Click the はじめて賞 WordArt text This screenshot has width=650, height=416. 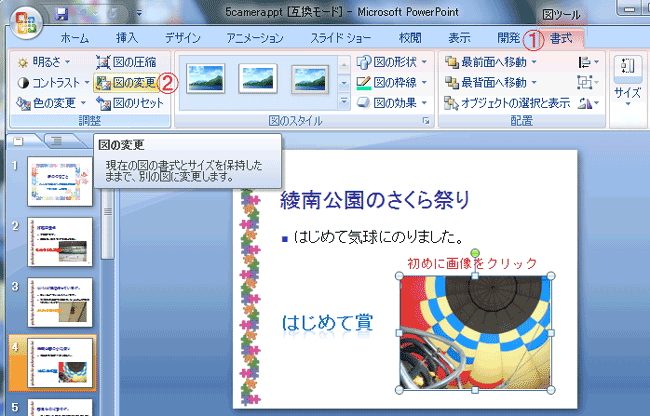pyautogui.click(x=327, y=323)
